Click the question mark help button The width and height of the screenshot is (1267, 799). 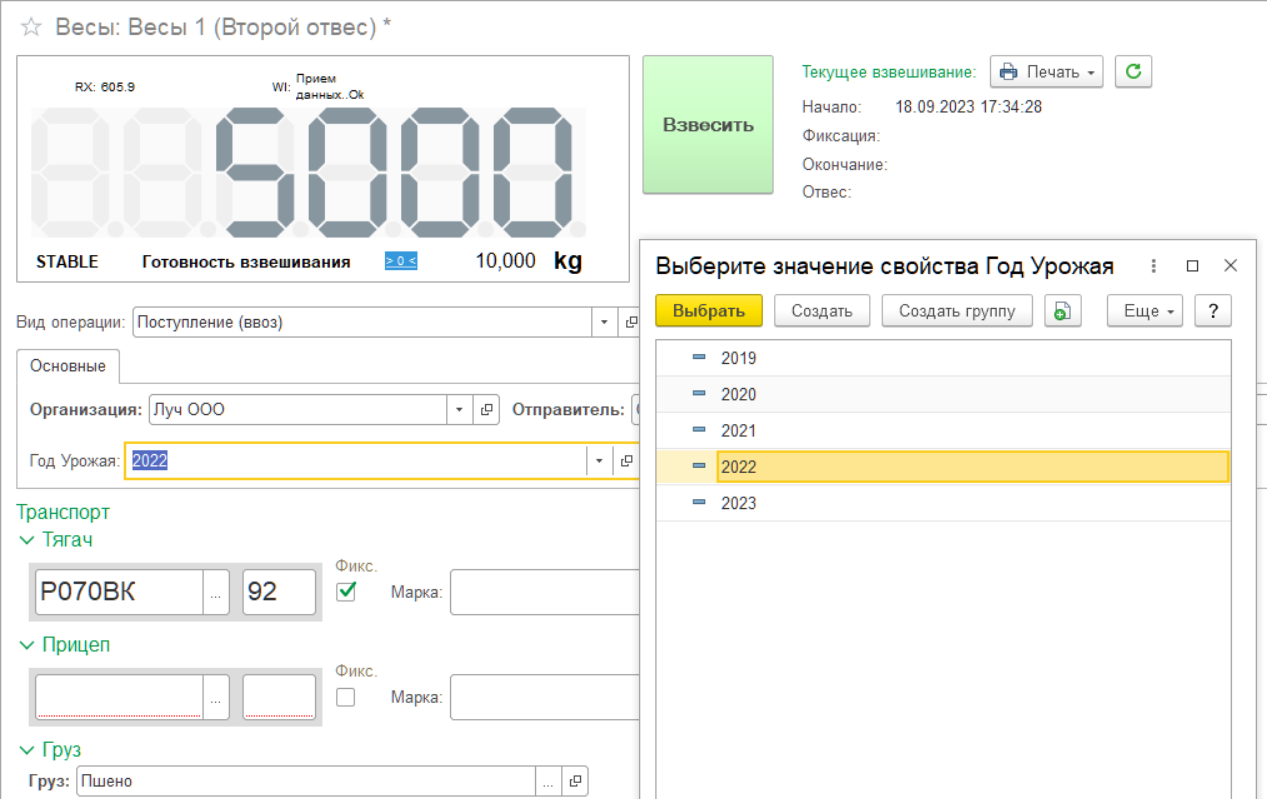[x=1213, y=311]
